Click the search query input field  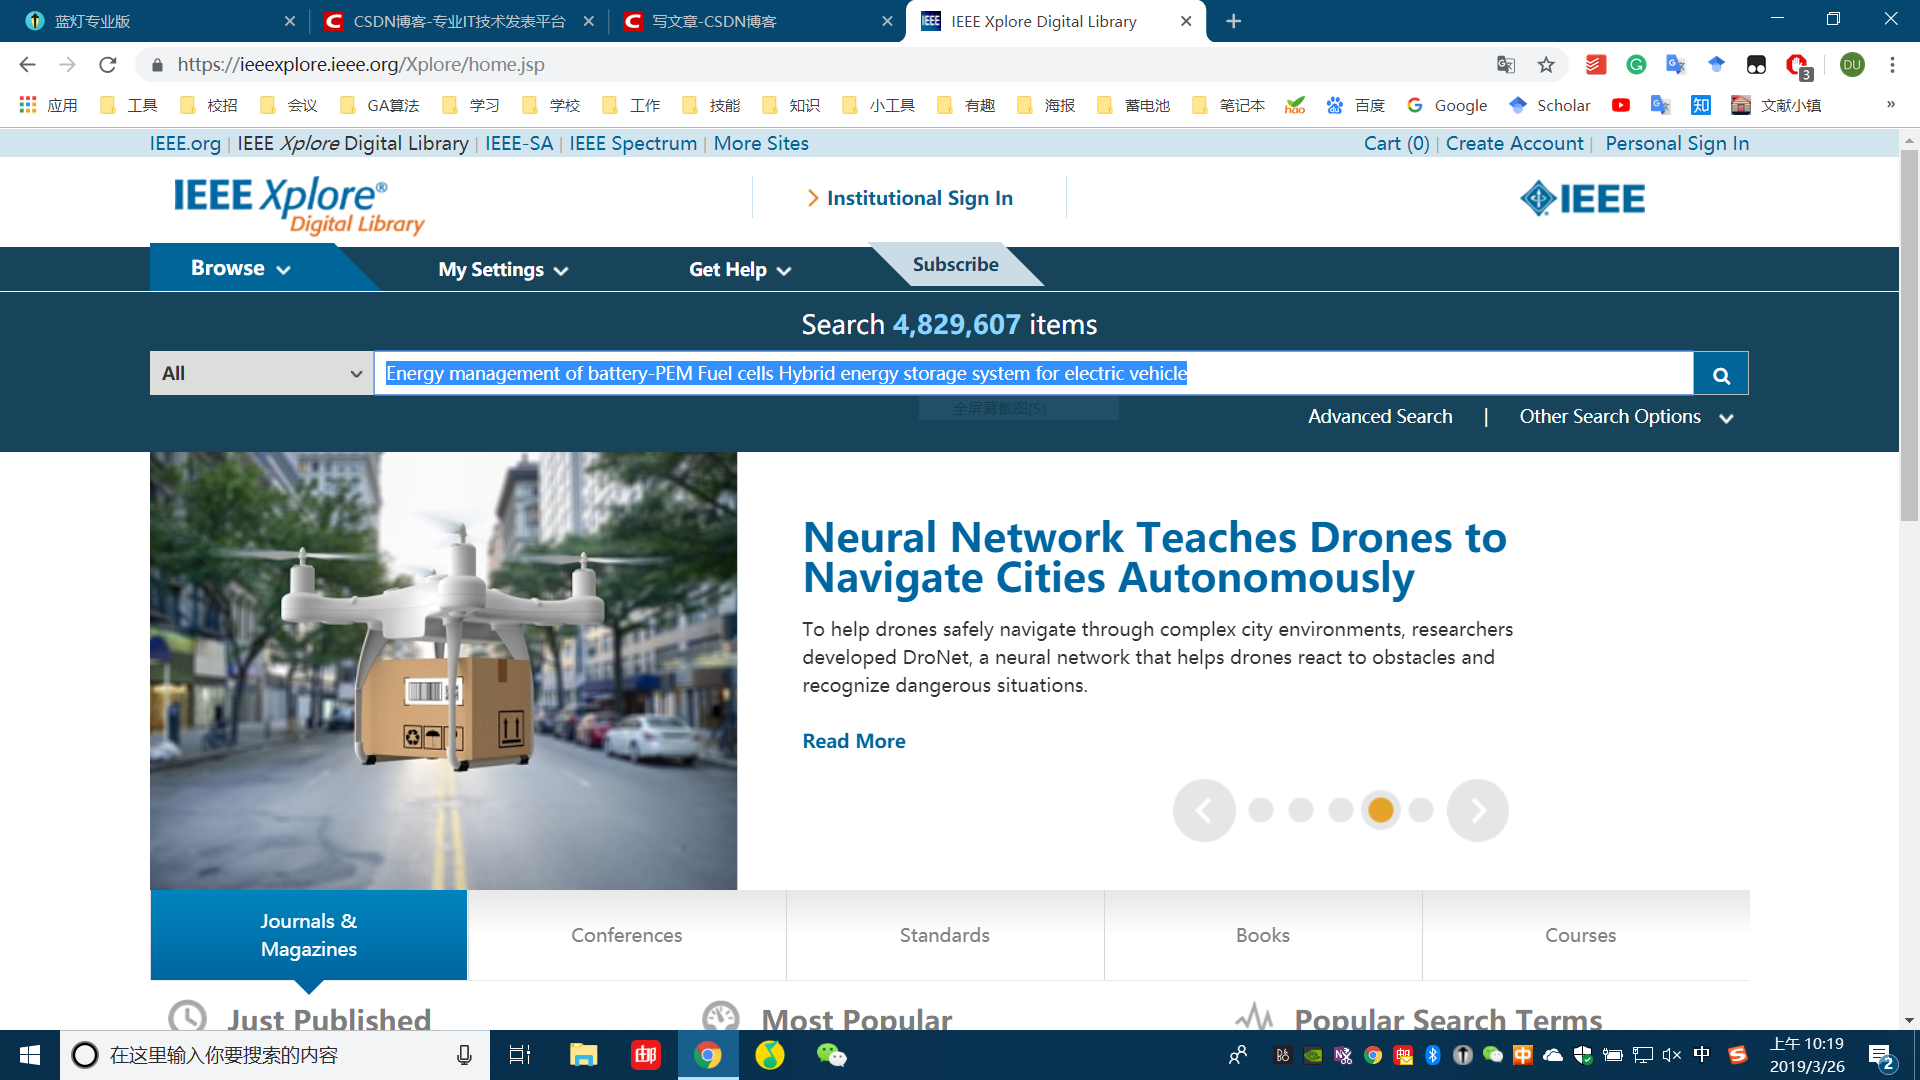click(x=1034, y=373)
